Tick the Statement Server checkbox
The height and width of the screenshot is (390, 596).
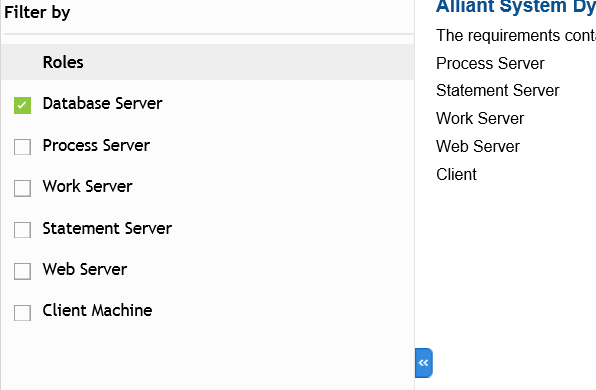(x=22, y=230)
